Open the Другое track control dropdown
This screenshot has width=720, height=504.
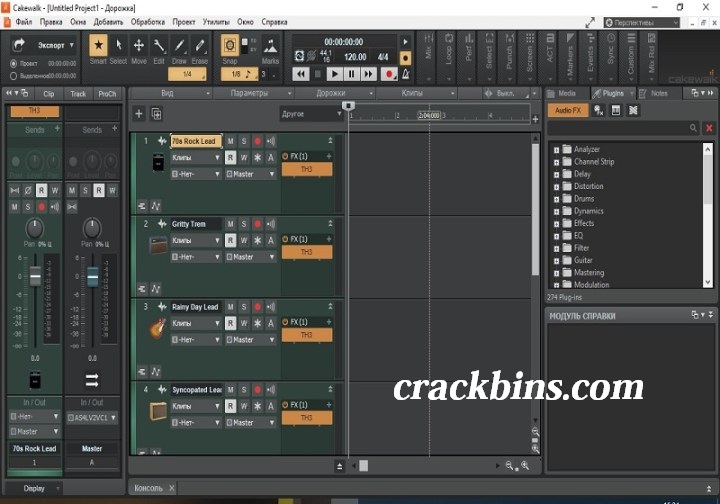(x=311, y=114)
